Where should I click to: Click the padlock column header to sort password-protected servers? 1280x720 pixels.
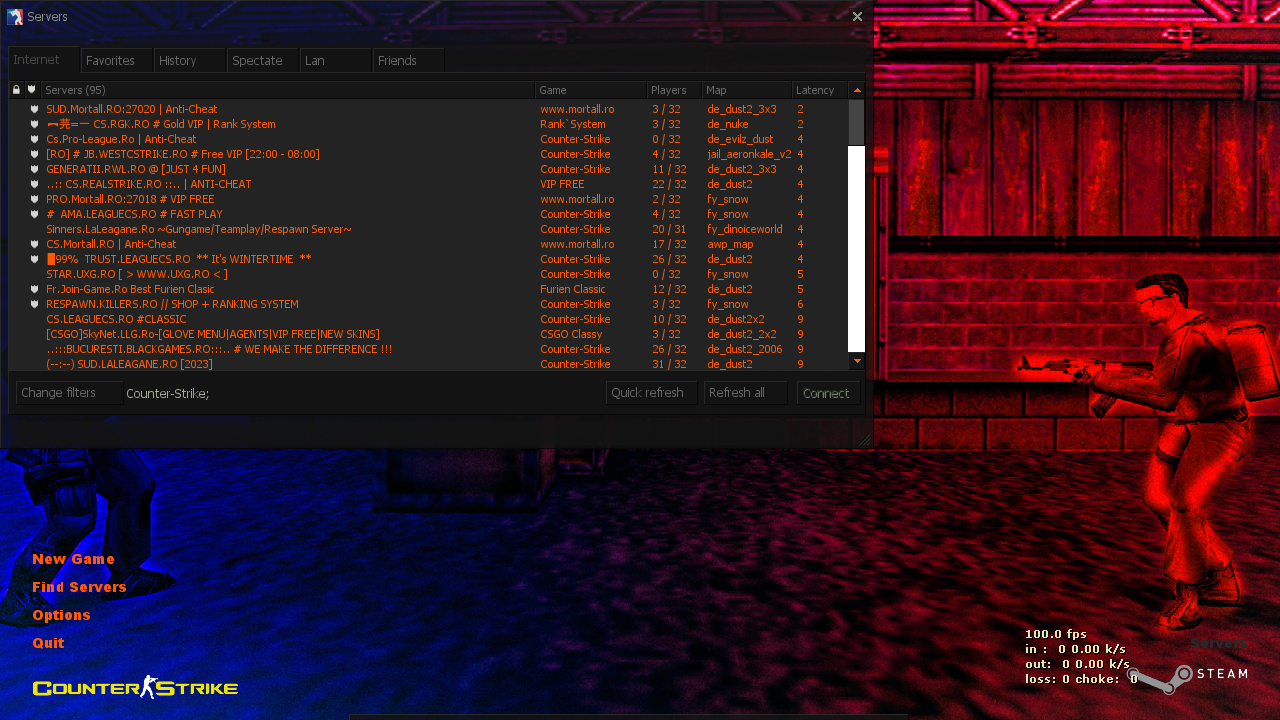pyautogui.click(x=15, y=89)
